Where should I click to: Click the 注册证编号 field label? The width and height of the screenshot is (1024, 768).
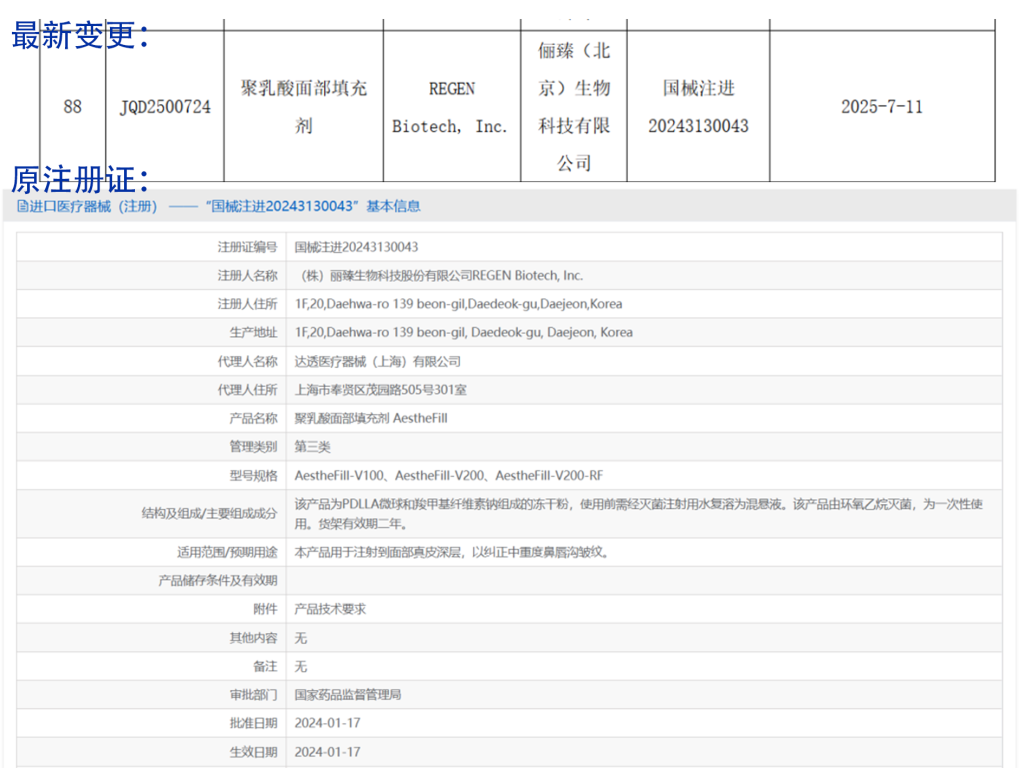[248, 247]
